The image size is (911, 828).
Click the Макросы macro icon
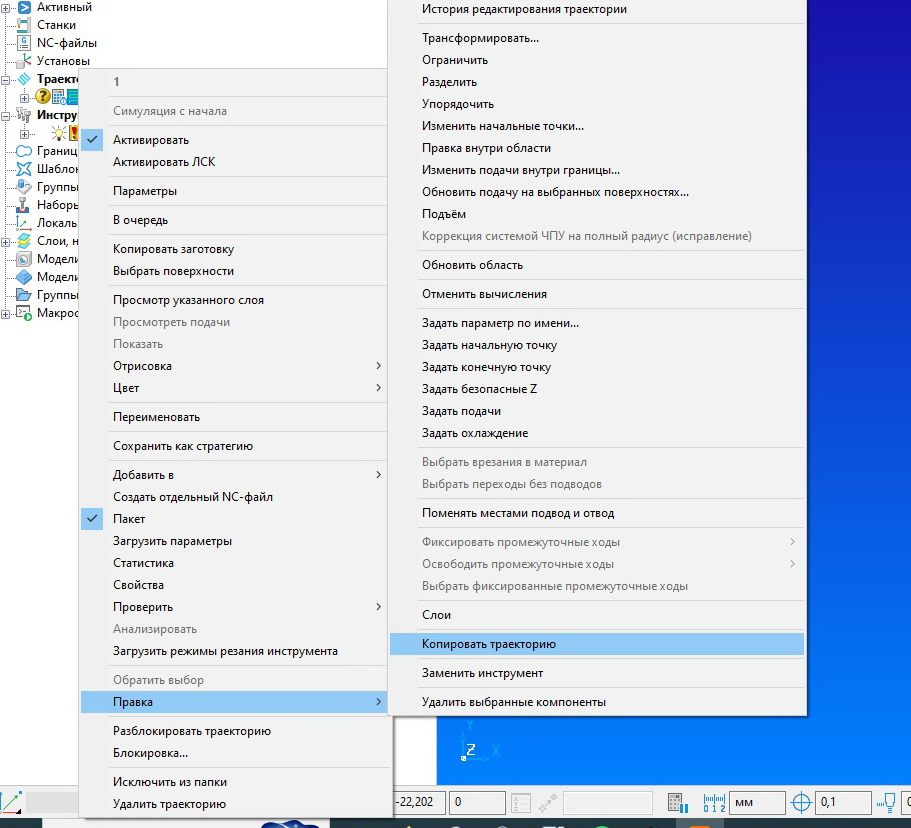tap(24, 313)
